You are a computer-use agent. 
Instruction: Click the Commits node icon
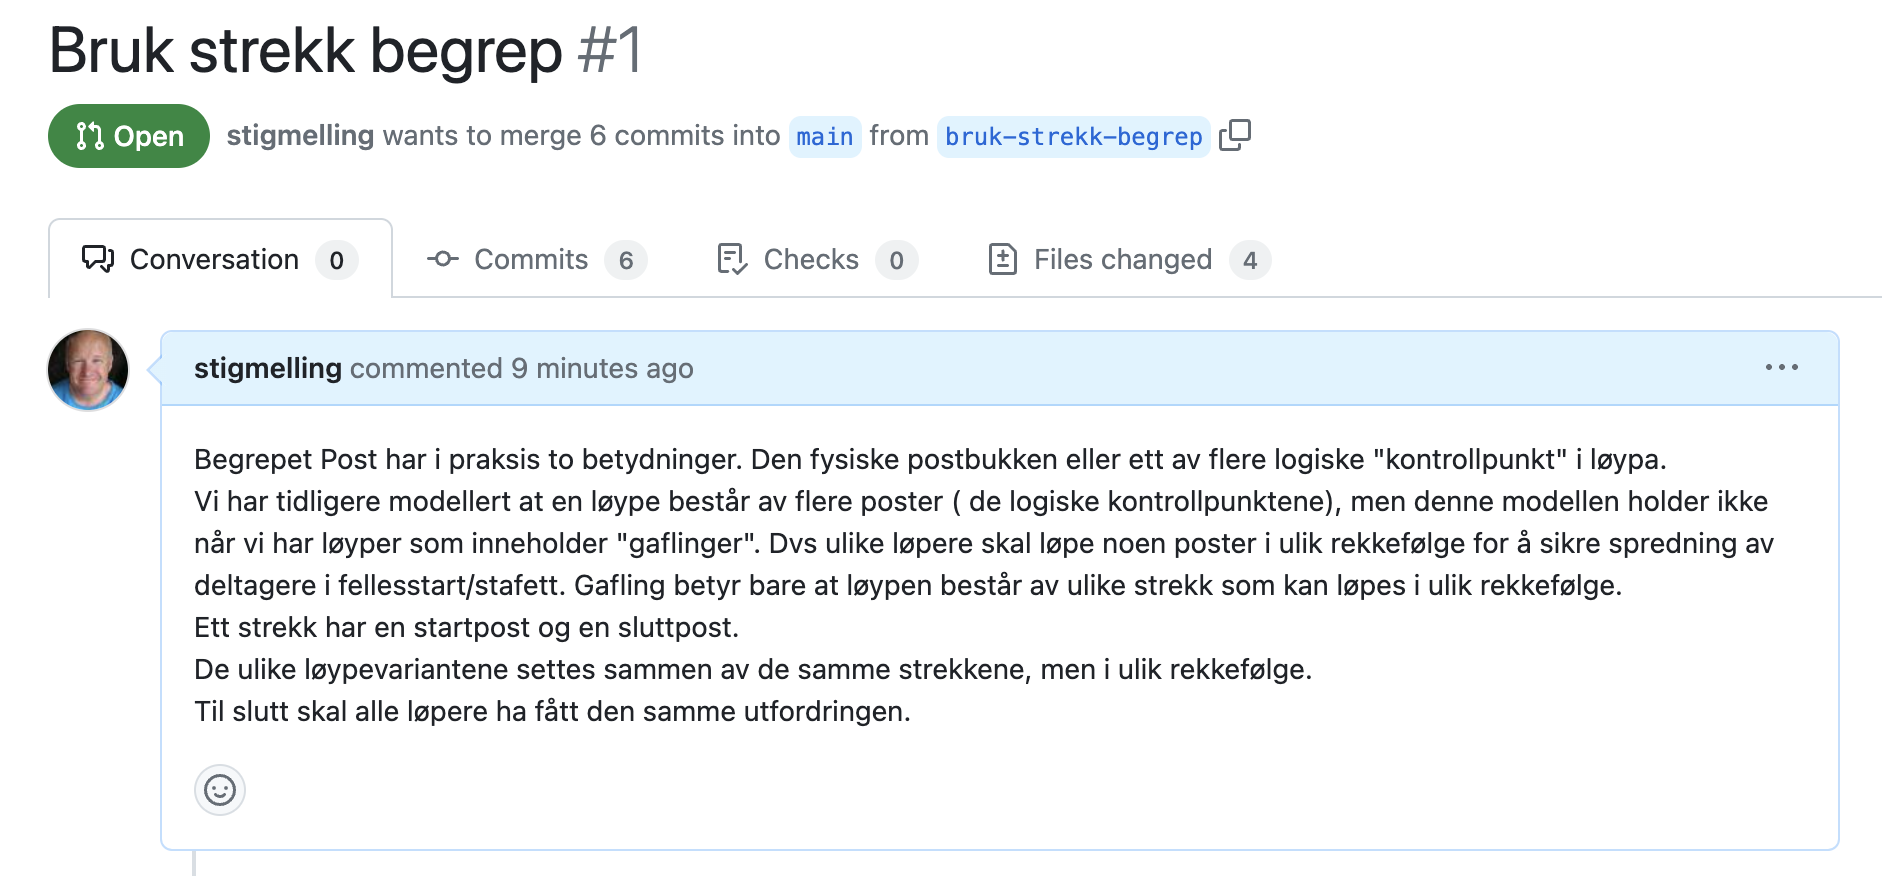coord(442,259)
